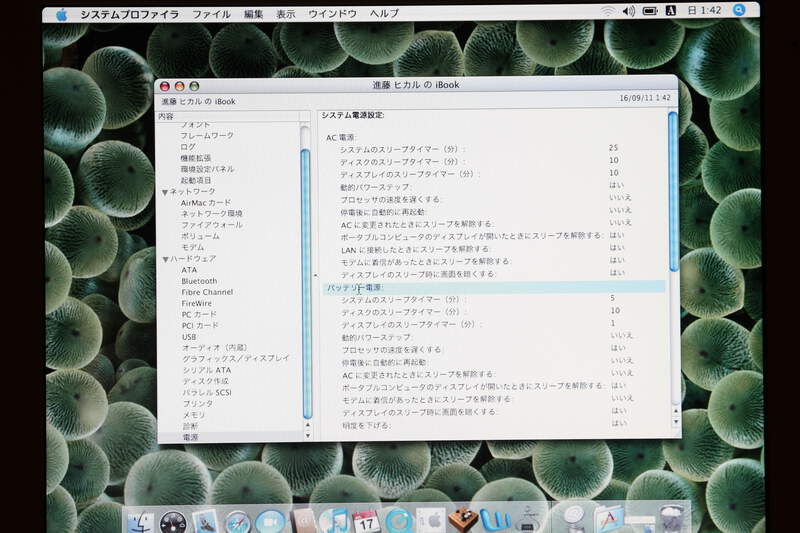Open iTunes from the Dock
Viewport: 800px width, 533px height.
tap(334, 521)
